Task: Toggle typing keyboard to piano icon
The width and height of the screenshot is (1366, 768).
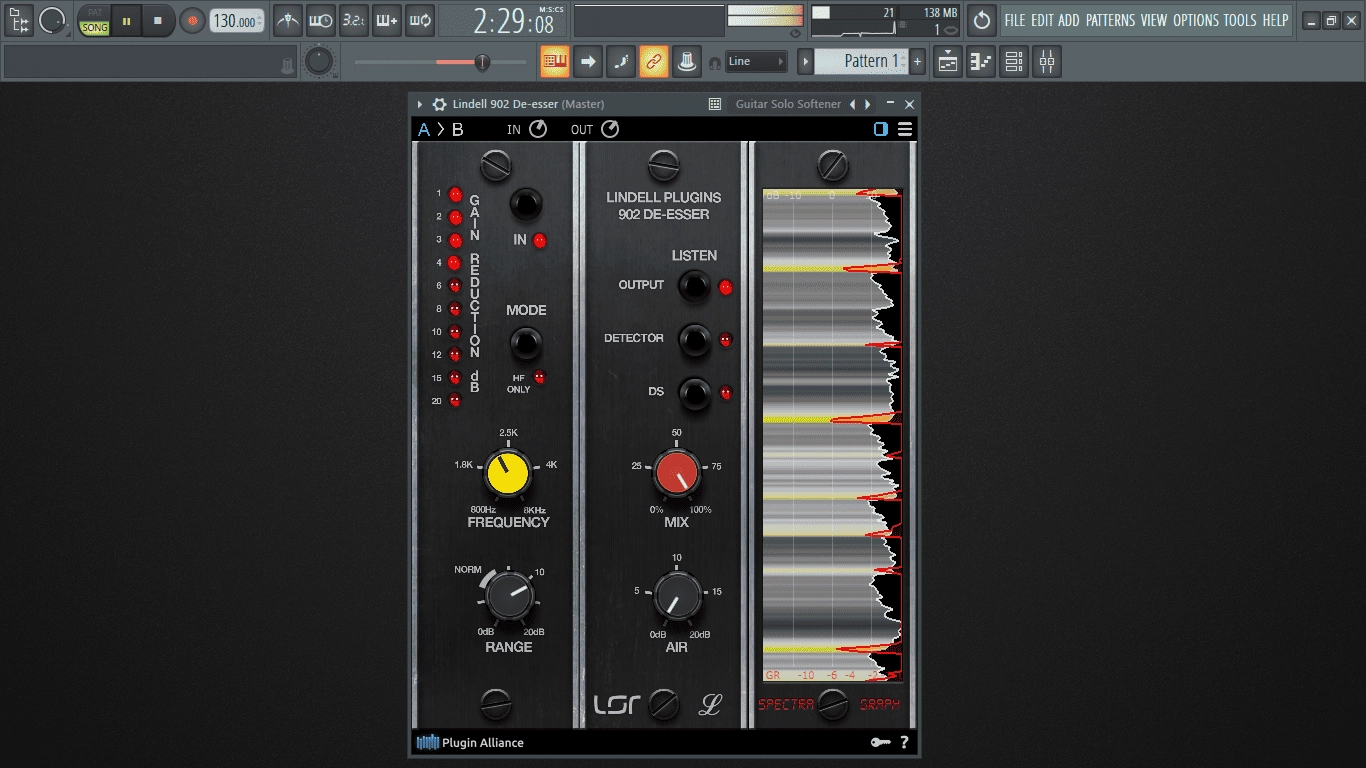Action: click(555, 62)
